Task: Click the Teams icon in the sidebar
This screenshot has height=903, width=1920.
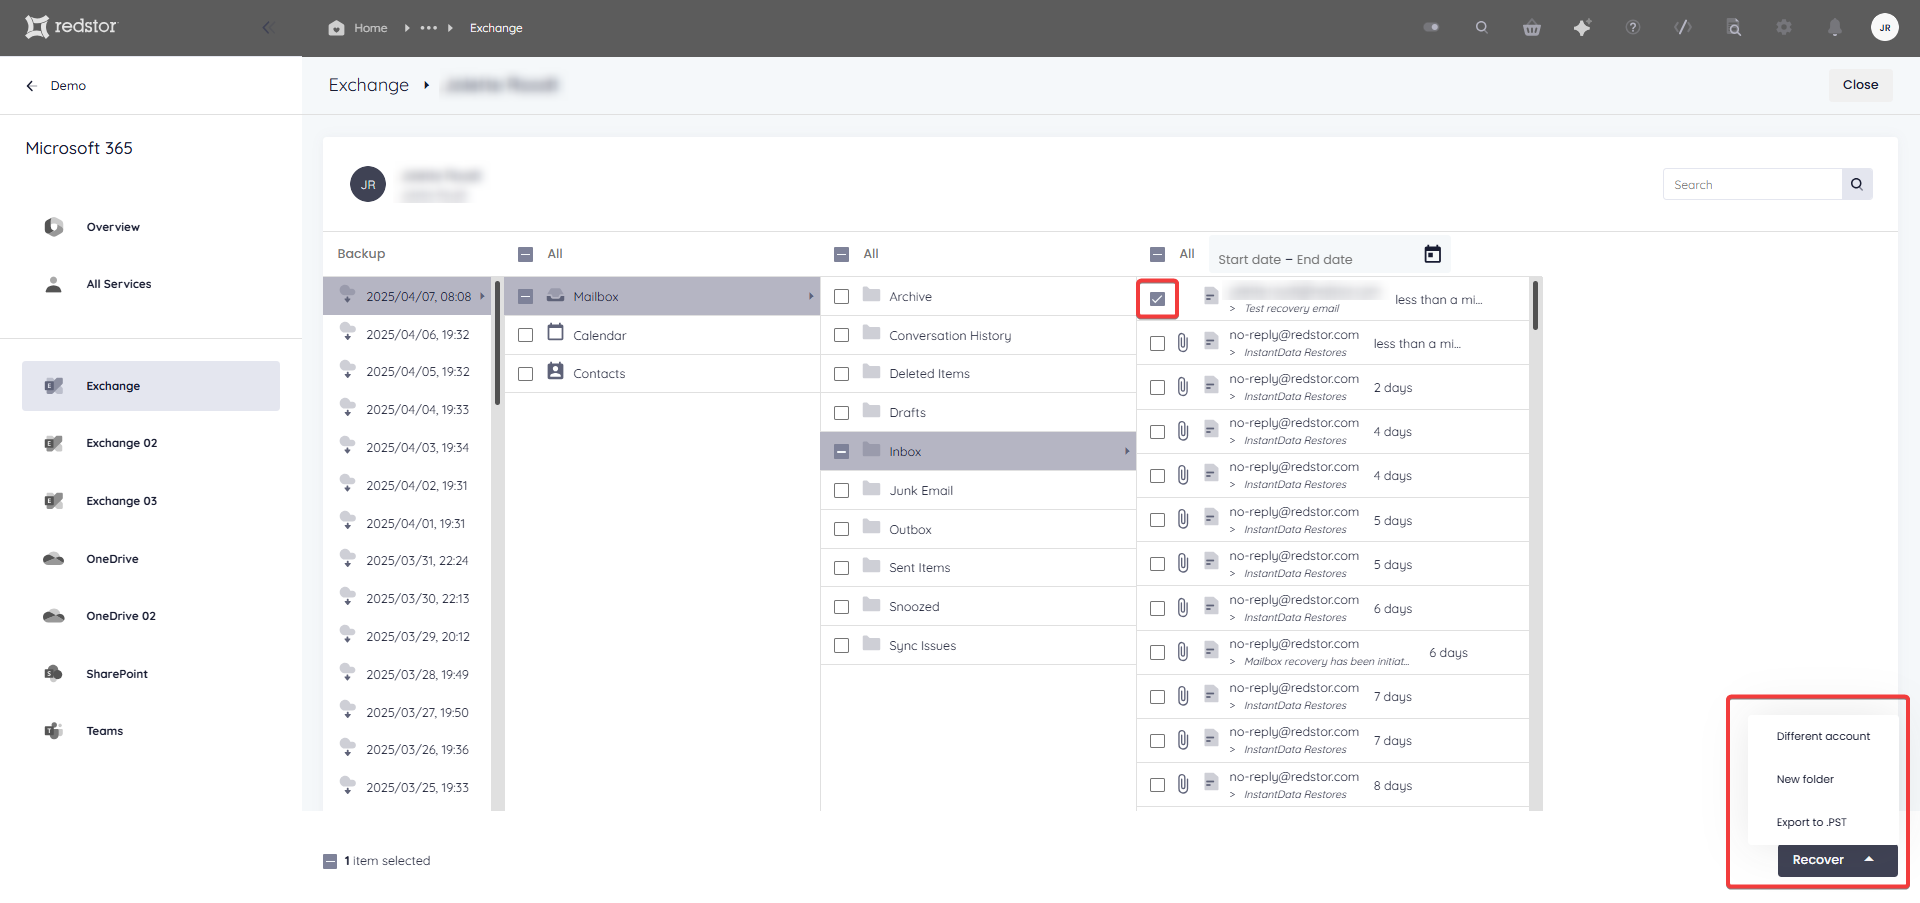Action: tap(54, 731)
